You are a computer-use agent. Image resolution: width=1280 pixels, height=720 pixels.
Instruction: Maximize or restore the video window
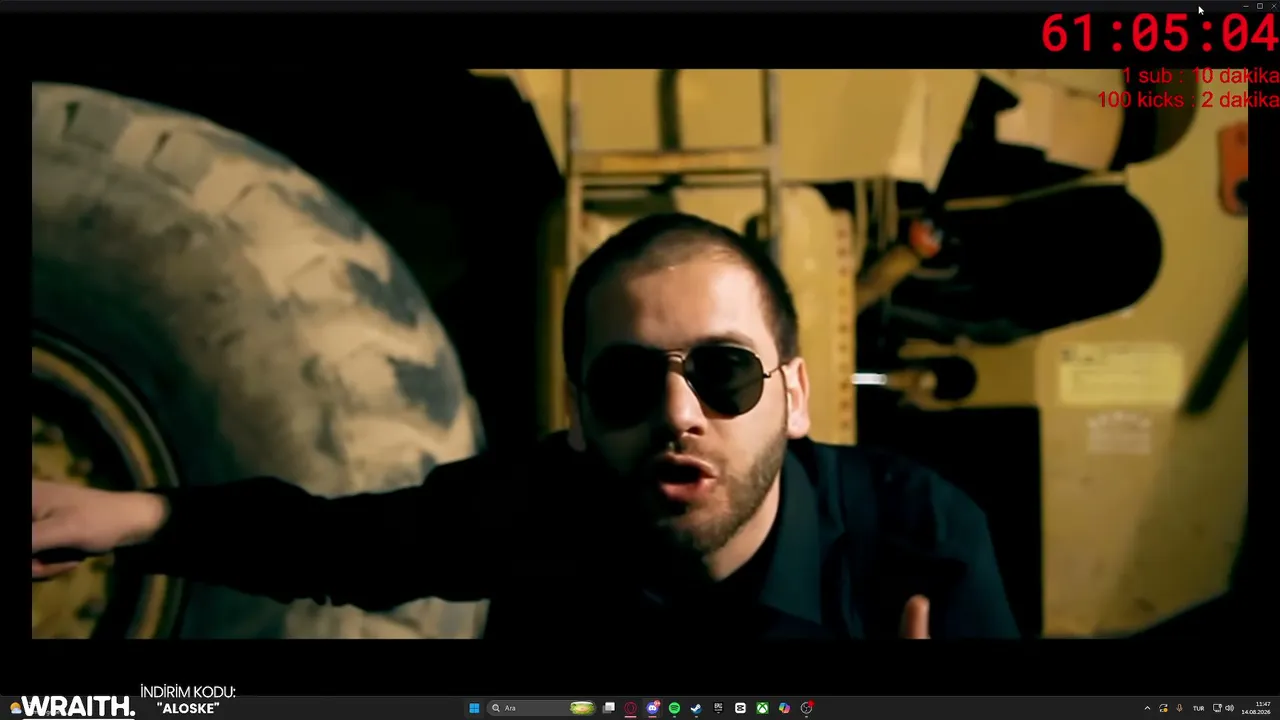(1259, 6)
